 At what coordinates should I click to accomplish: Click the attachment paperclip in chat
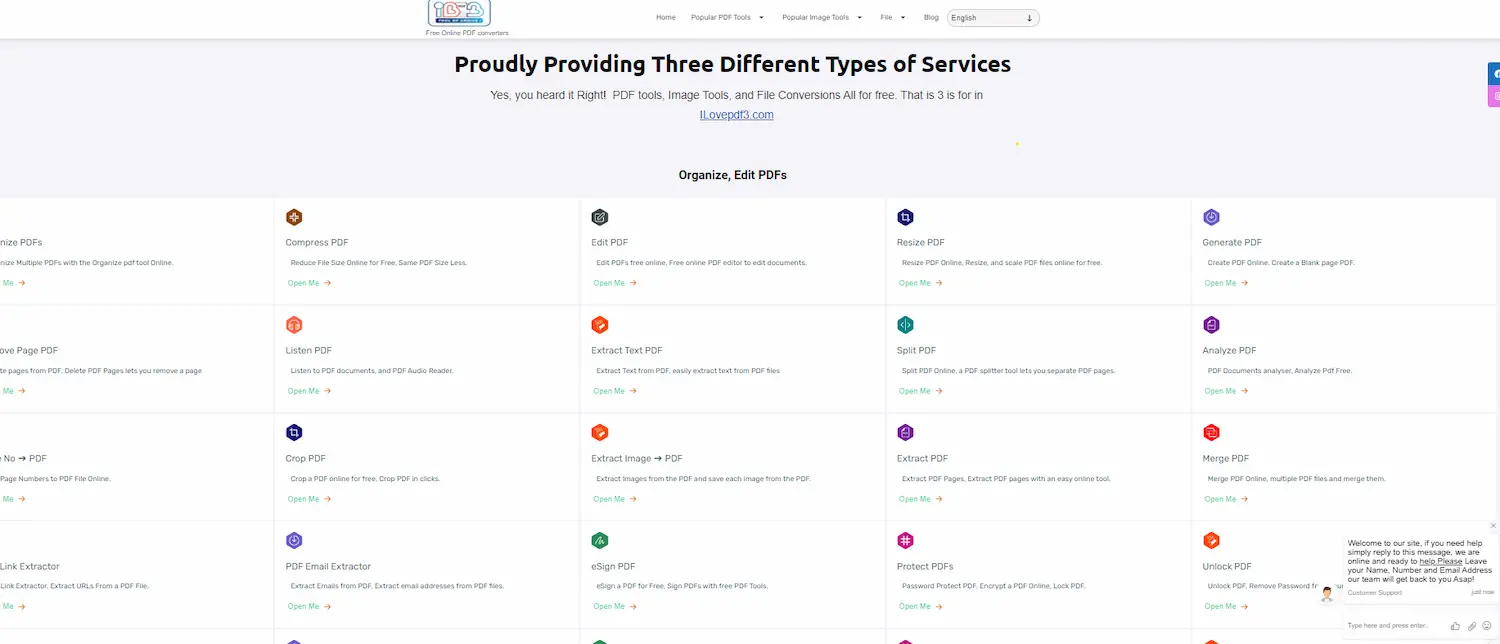(x=1472, y=626)
